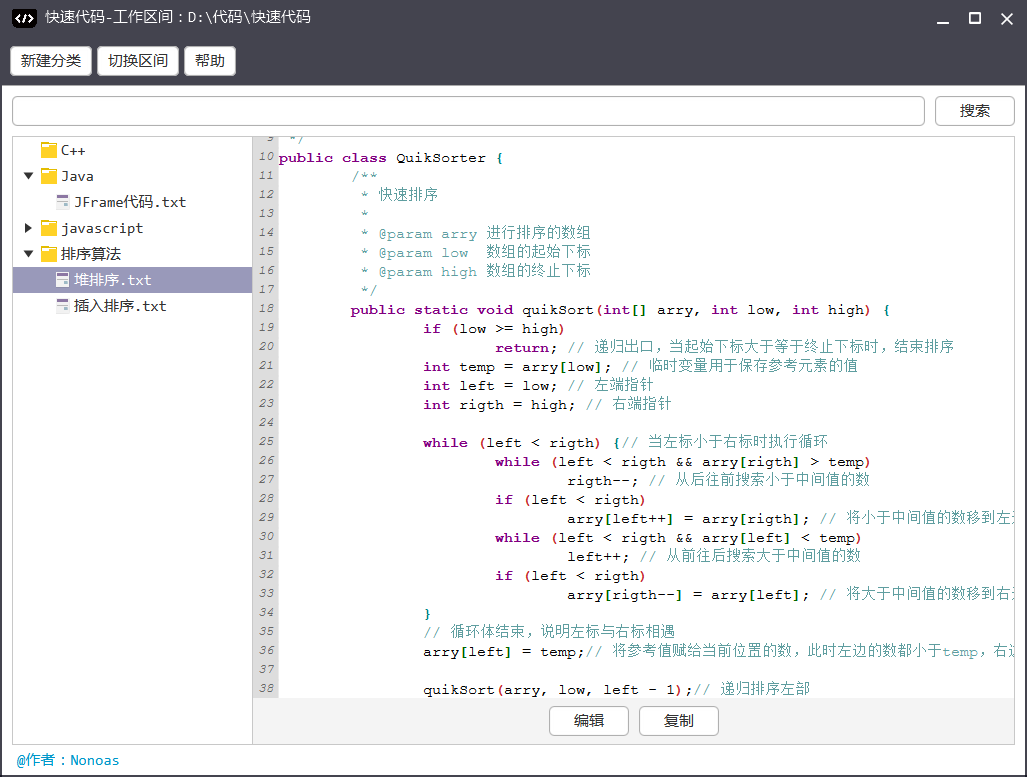Click the '@param arry' comment line
1027x777 pixels.
point(476,233)
